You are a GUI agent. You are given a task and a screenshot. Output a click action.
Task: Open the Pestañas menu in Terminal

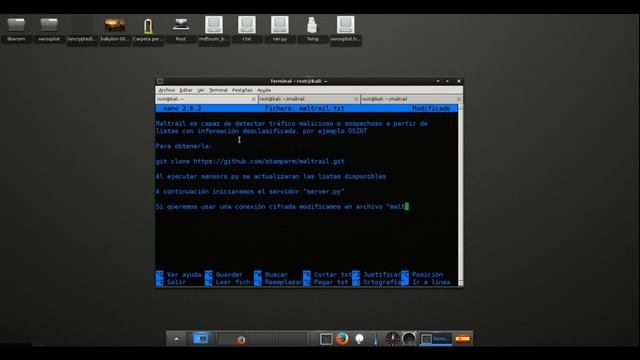tap(242, 90)
